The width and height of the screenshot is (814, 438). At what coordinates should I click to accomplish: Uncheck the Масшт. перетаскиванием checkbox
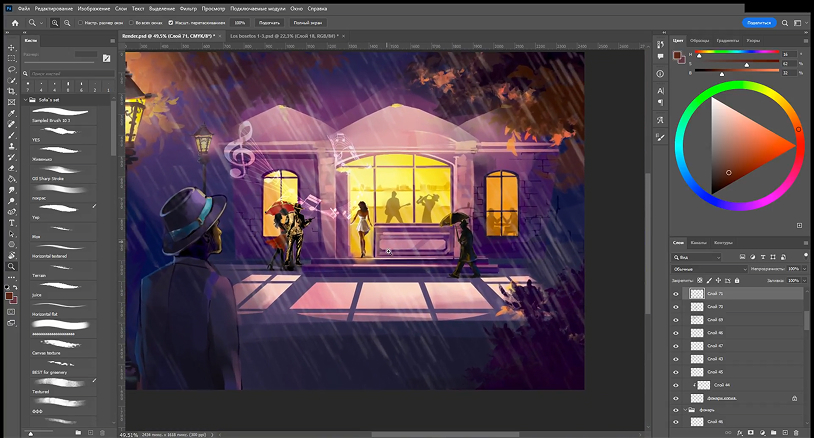click(171, 21)
